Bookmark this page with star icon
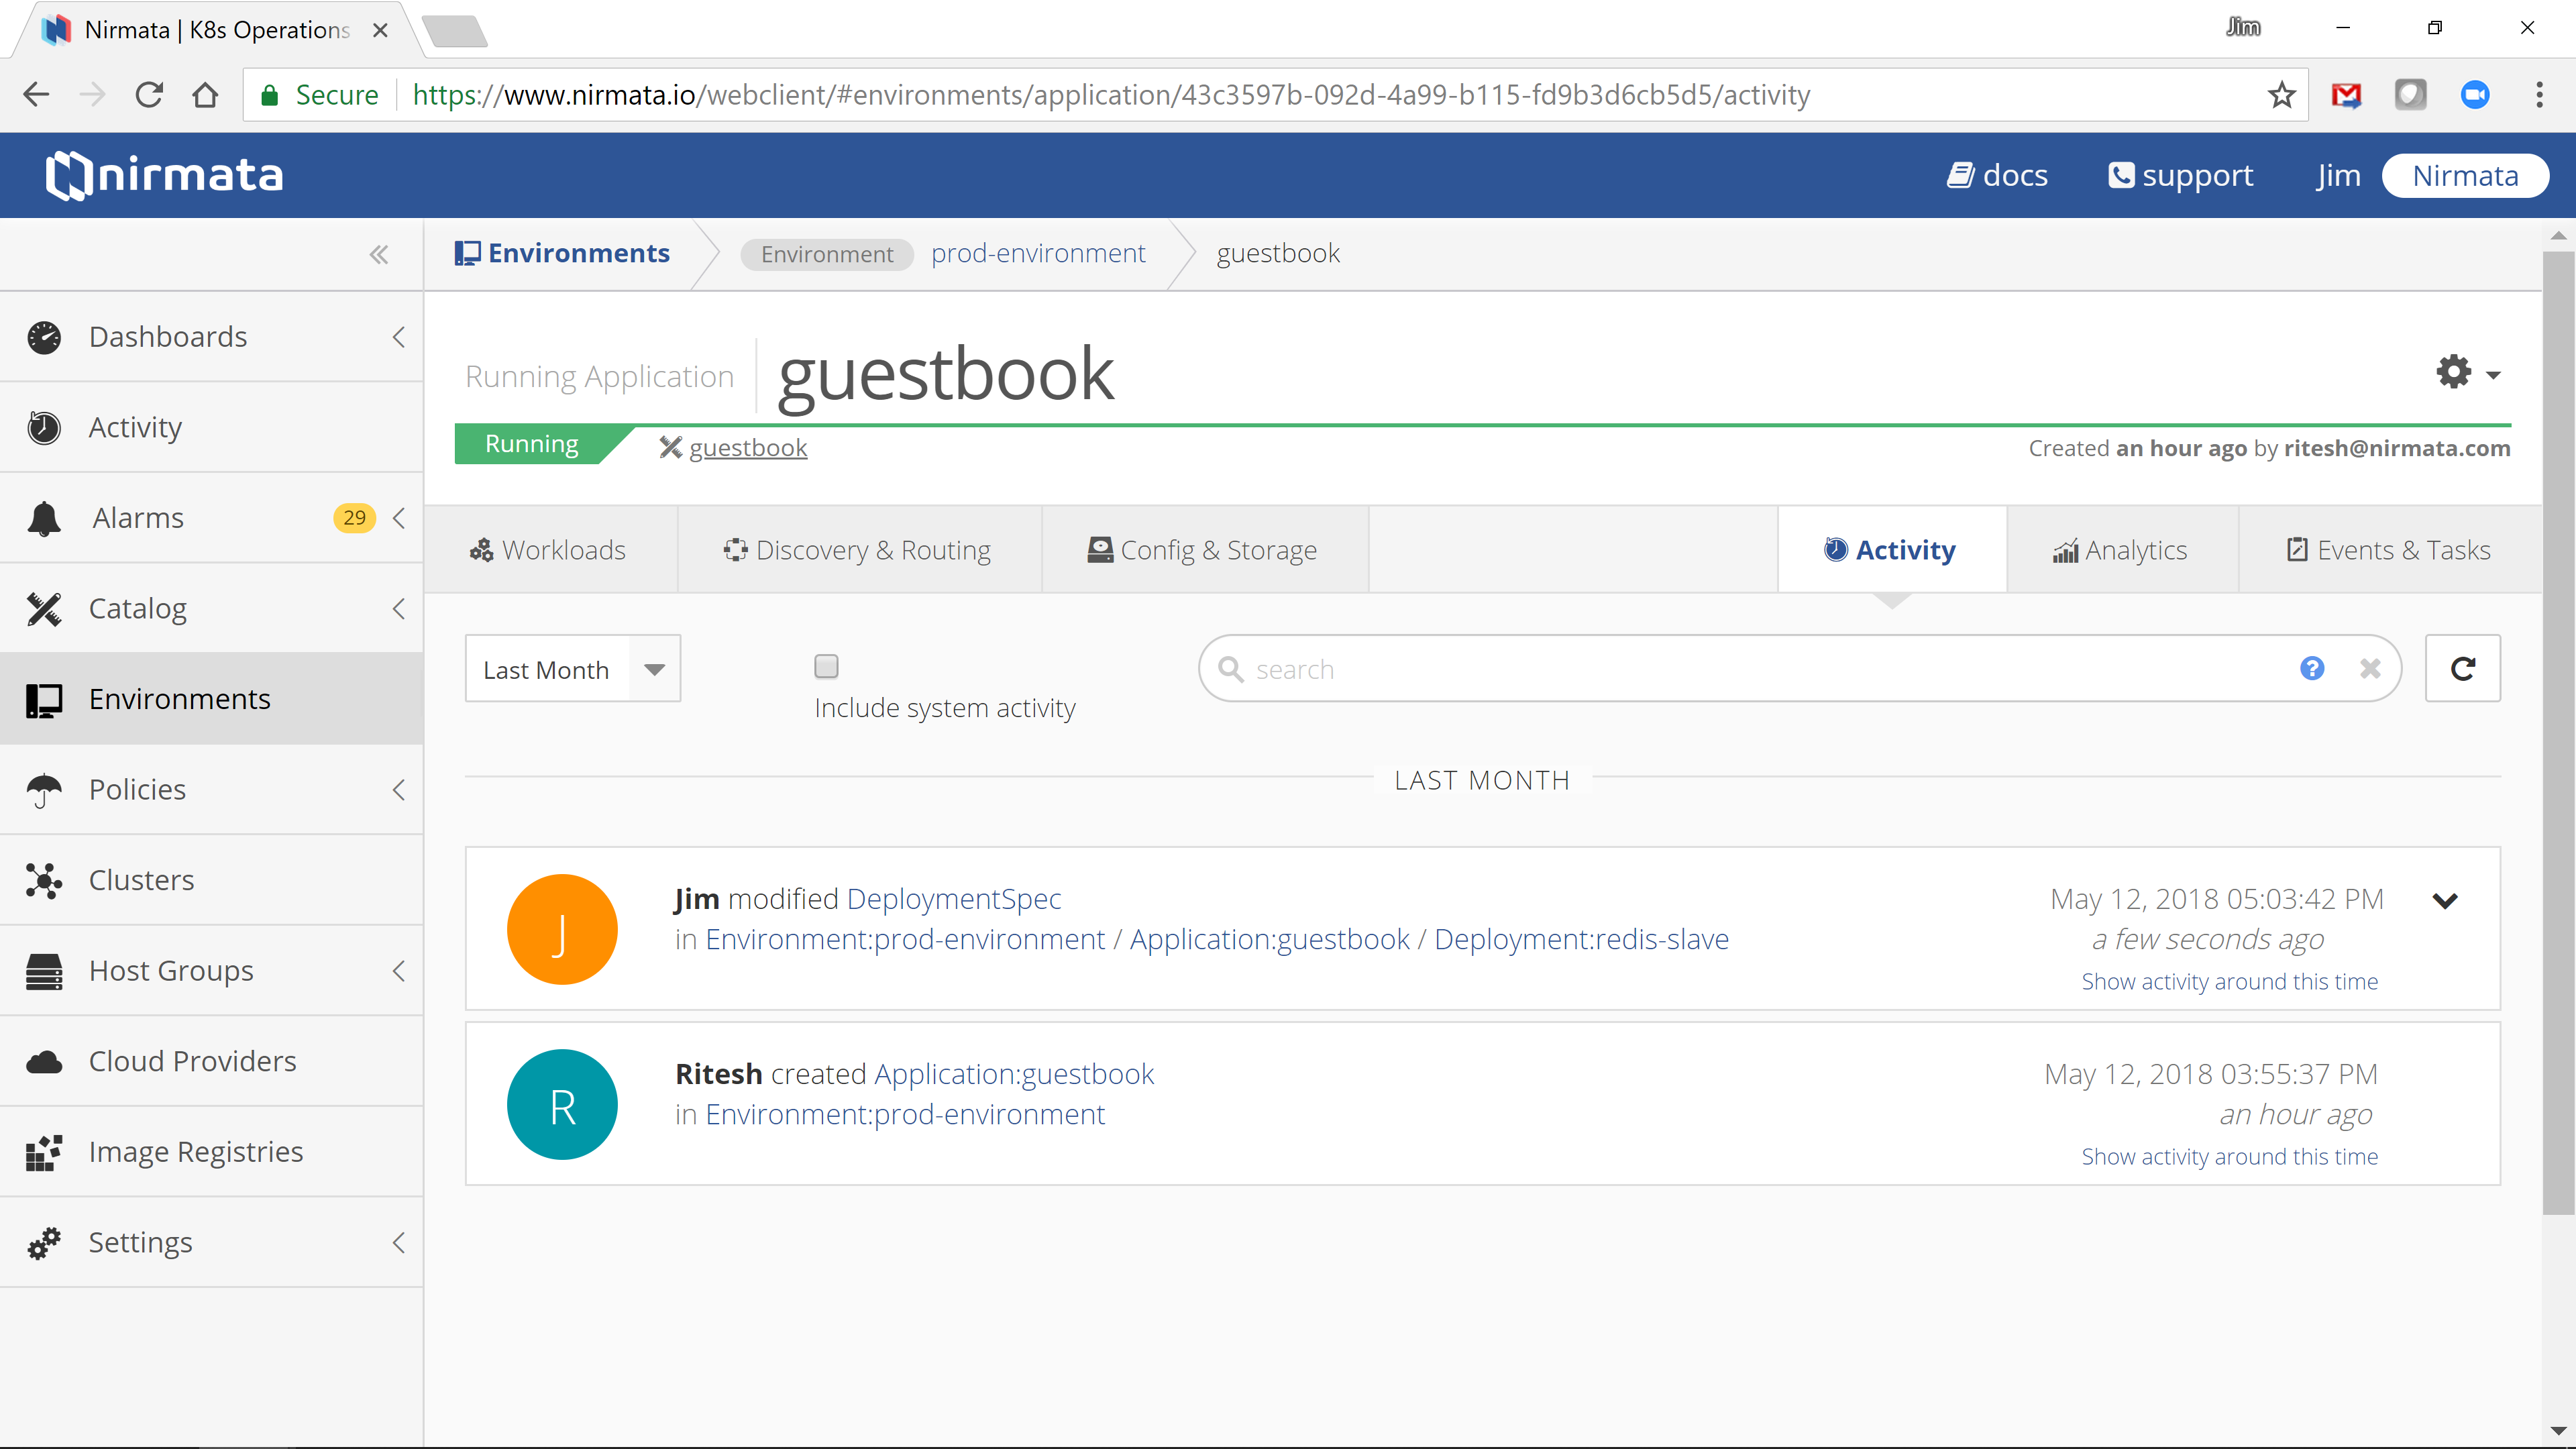Viewport: 2576px width, 1449px height. pyautogui.click(x=2281, y=95)
